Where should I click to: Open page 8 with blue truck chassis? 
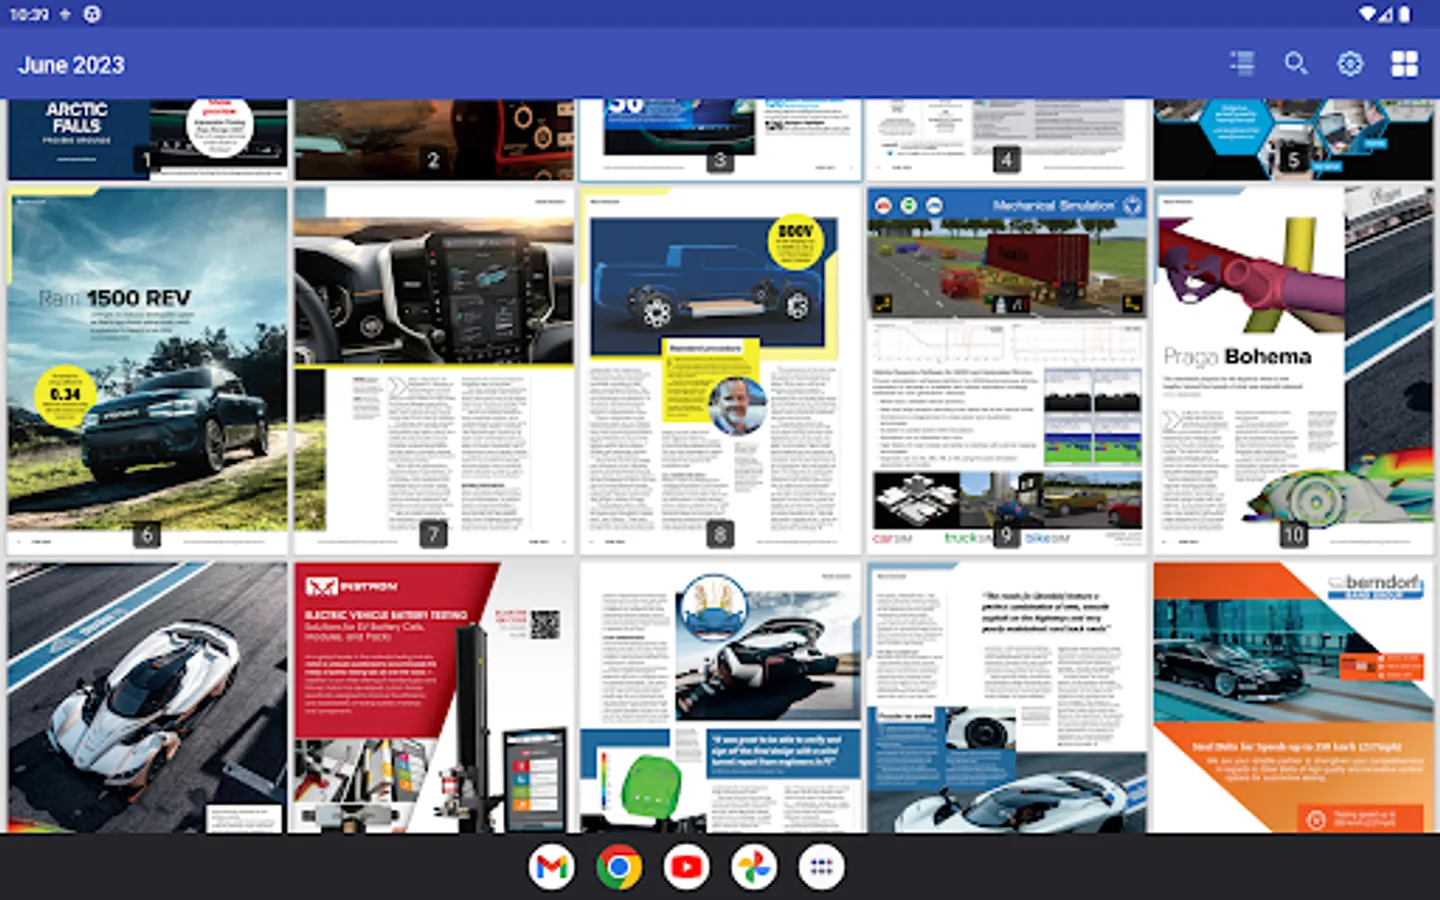click(720, 371)
